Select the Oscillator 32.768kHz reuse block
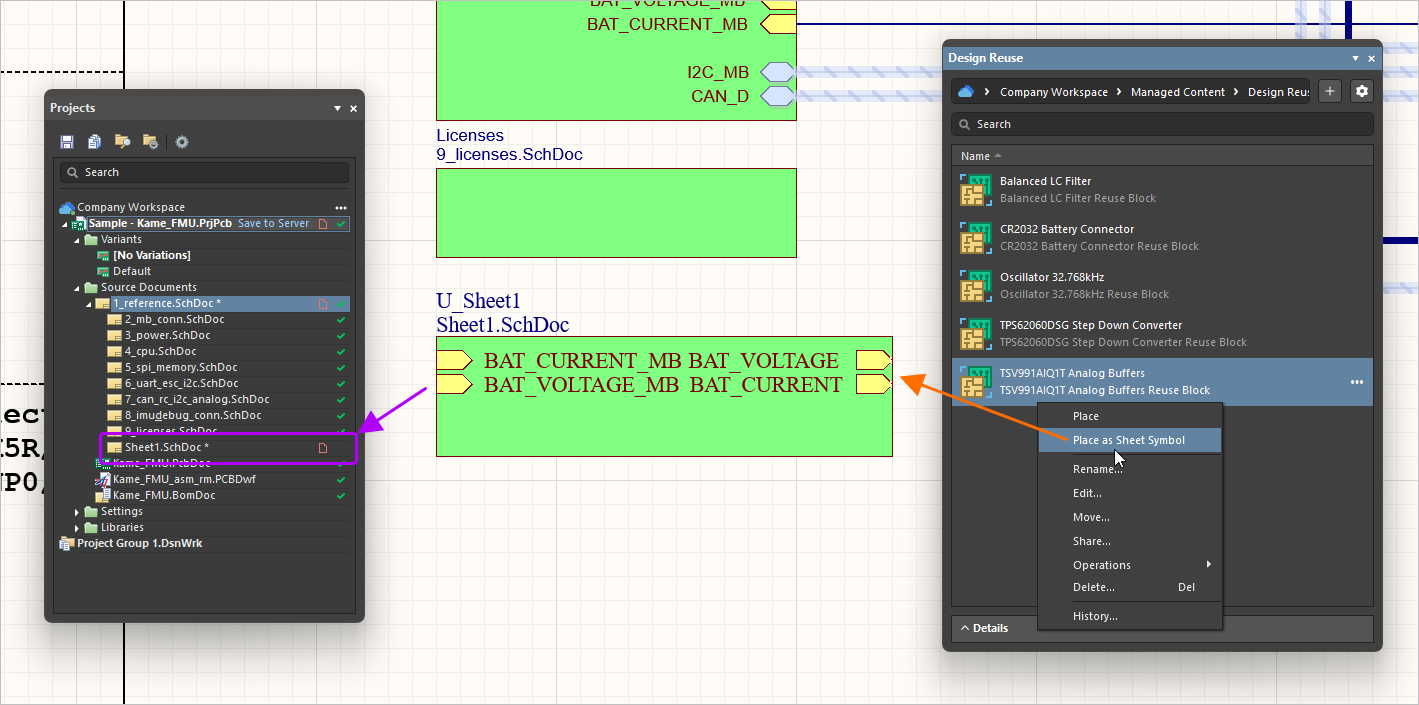1419x705 pixels. click(1162, 285)
